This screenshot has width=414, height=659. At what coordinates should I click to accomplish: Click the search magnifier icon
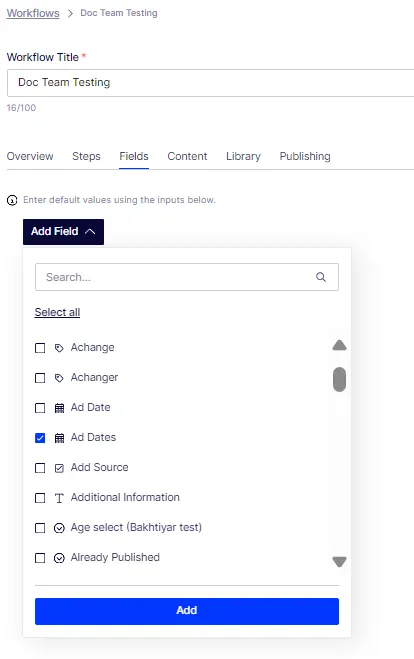[321, 277]
